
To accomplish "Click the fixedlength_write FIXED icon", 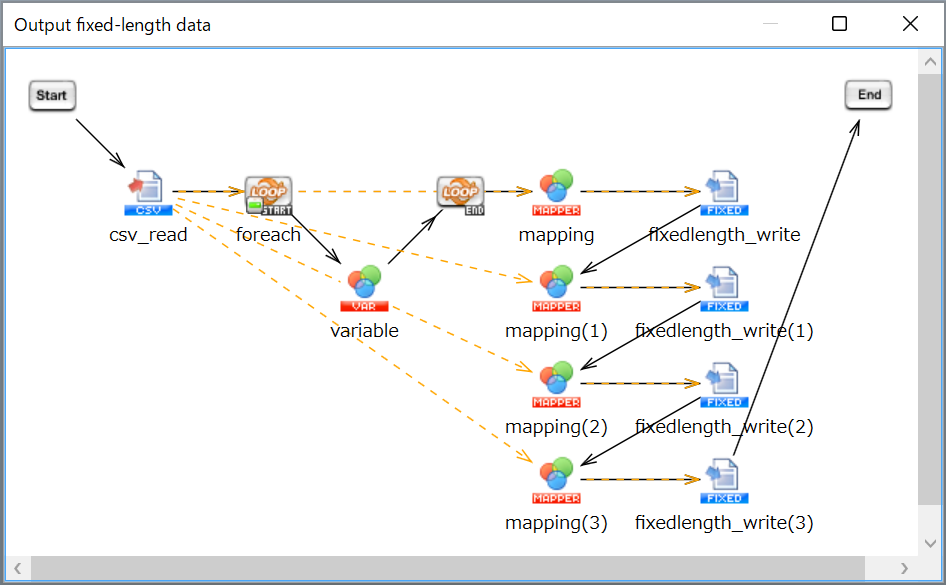I will click(724, 193).
